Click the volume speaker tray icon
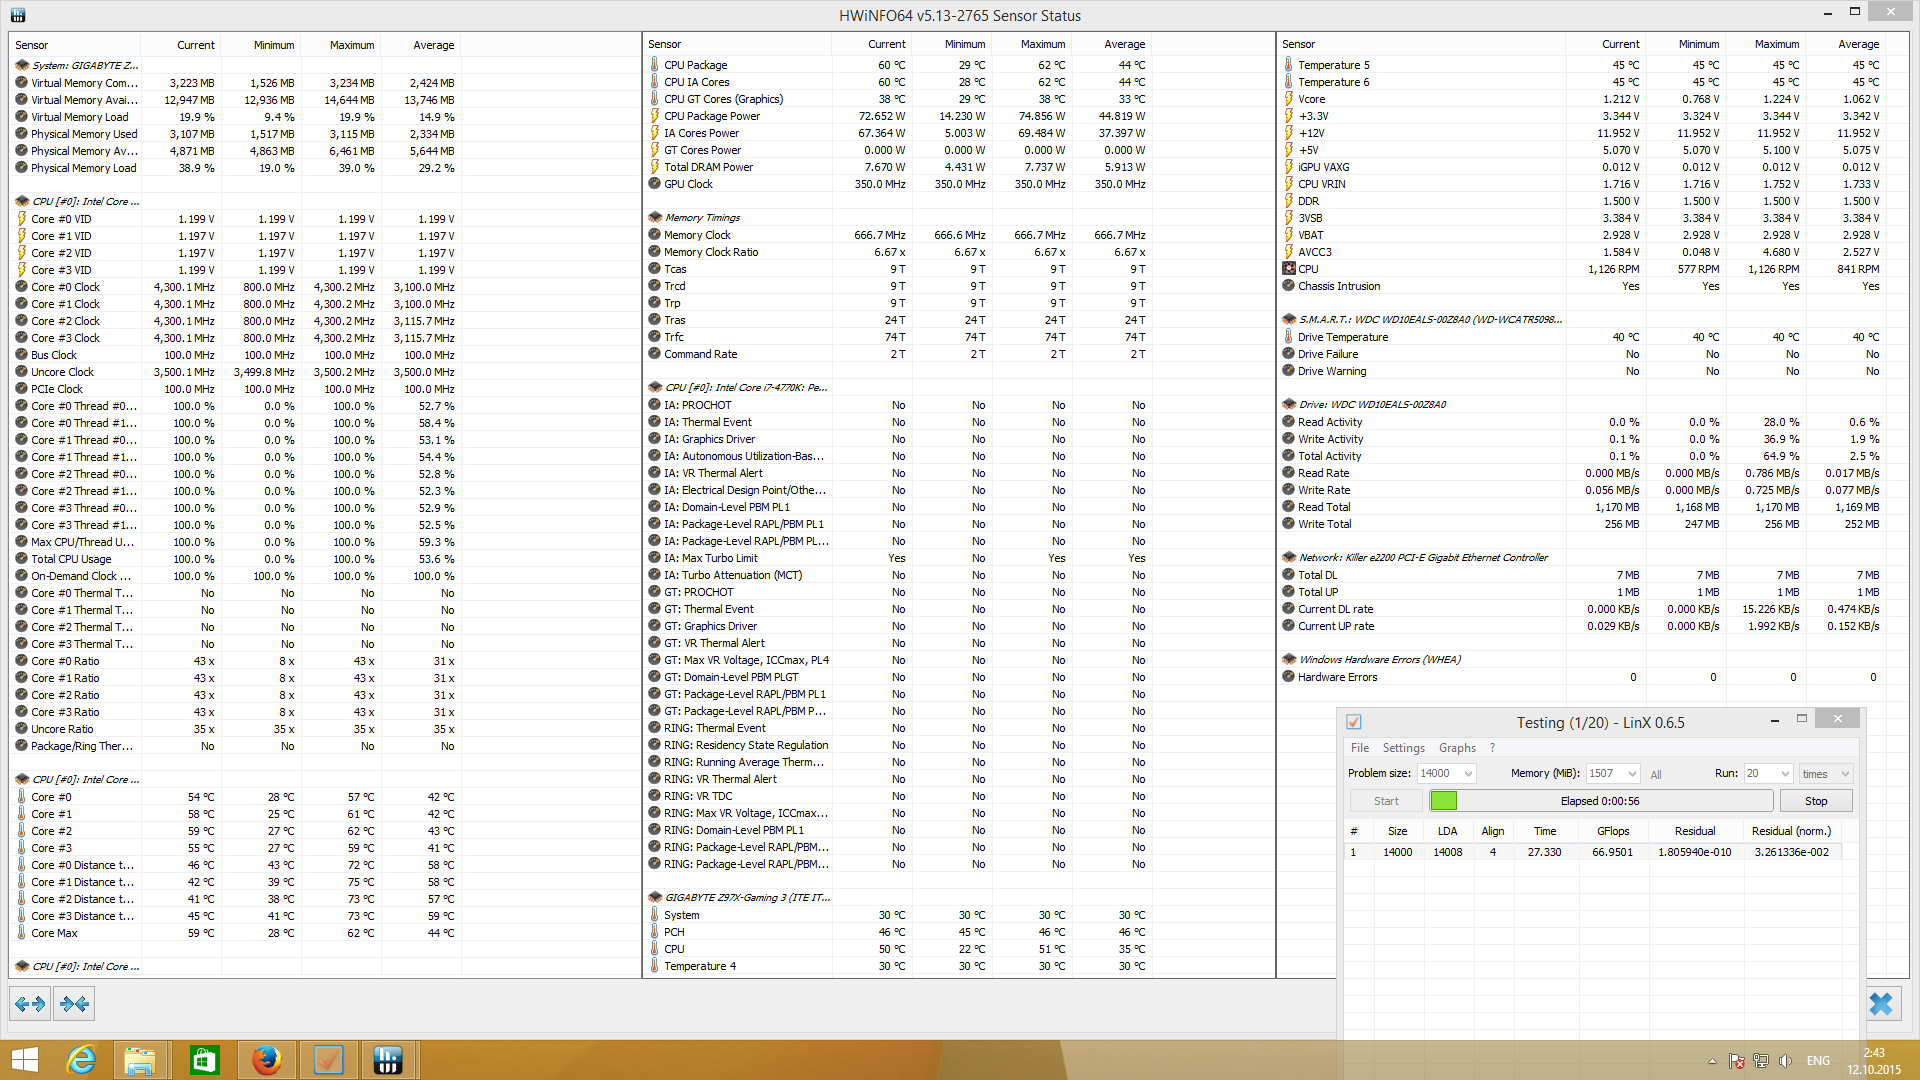 click(x=1785, y=1061)
